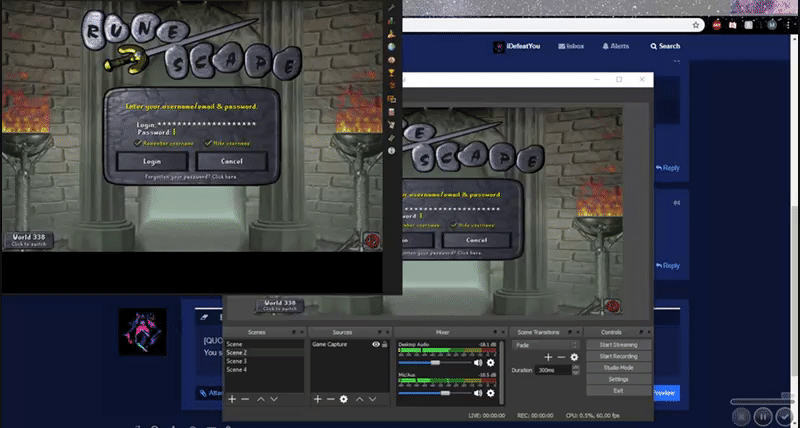
Task: Open the RuneLite yellow overlapping-screens sidebar icon
Action: tap(391, 99)
